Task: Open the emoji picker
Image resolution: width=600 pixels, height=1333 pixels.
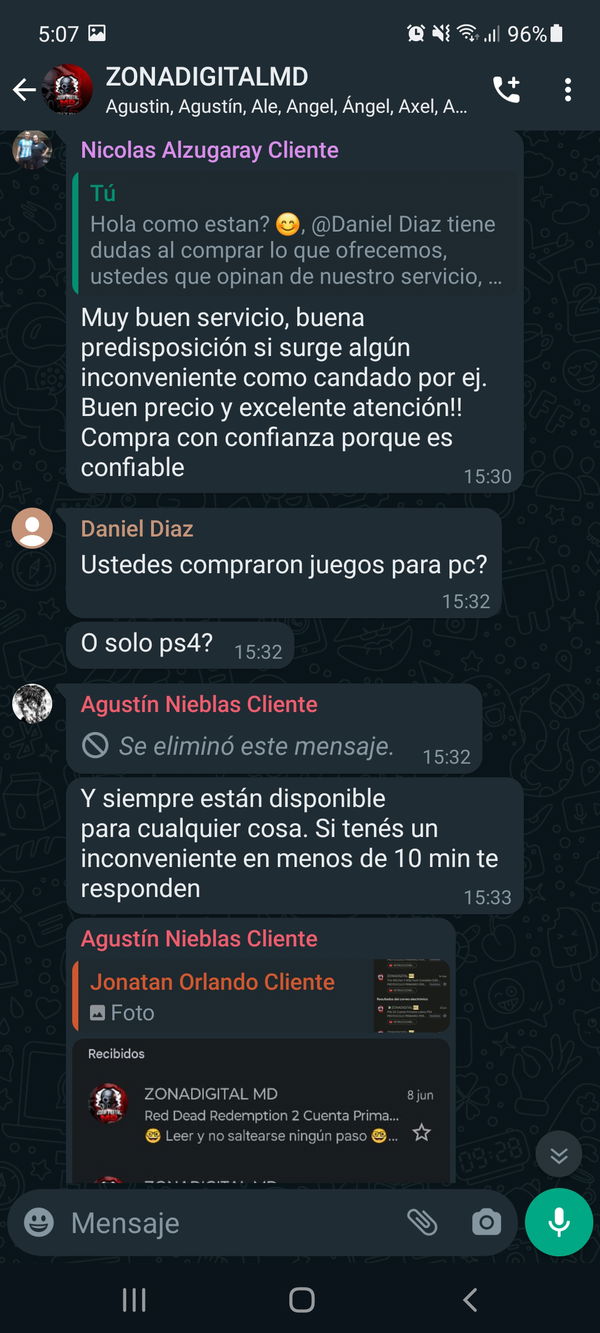Action: pyautogui.click(x=39, y=1222)
